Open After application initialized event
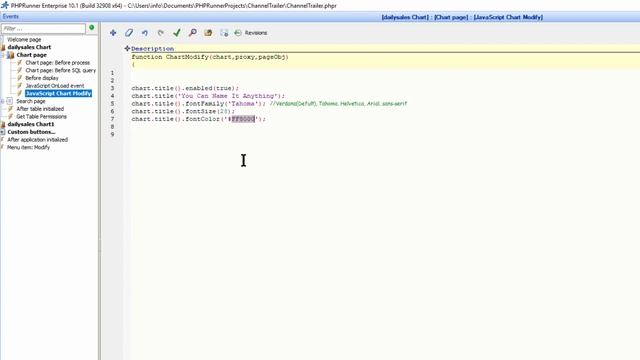This screenshot has height=360, width=640. (38, 140)
